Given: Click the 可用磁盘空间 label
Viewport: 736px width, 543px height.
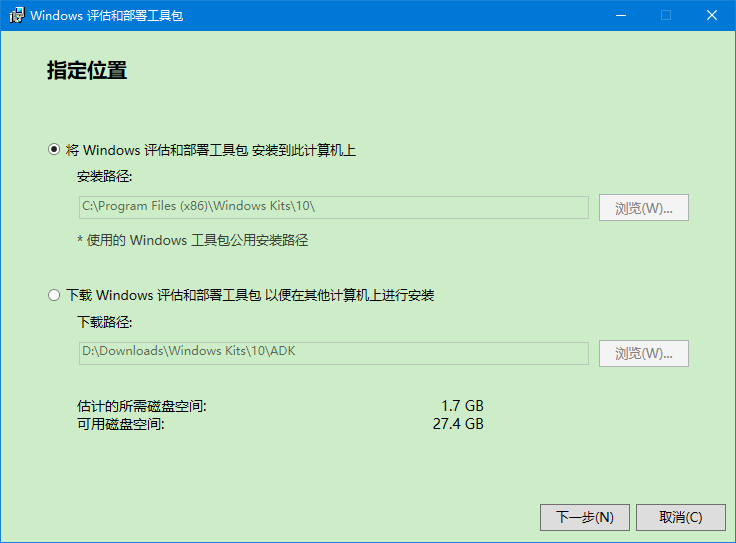Looking at the screenshot, I should pyautogui.click(x=121, y=424).
